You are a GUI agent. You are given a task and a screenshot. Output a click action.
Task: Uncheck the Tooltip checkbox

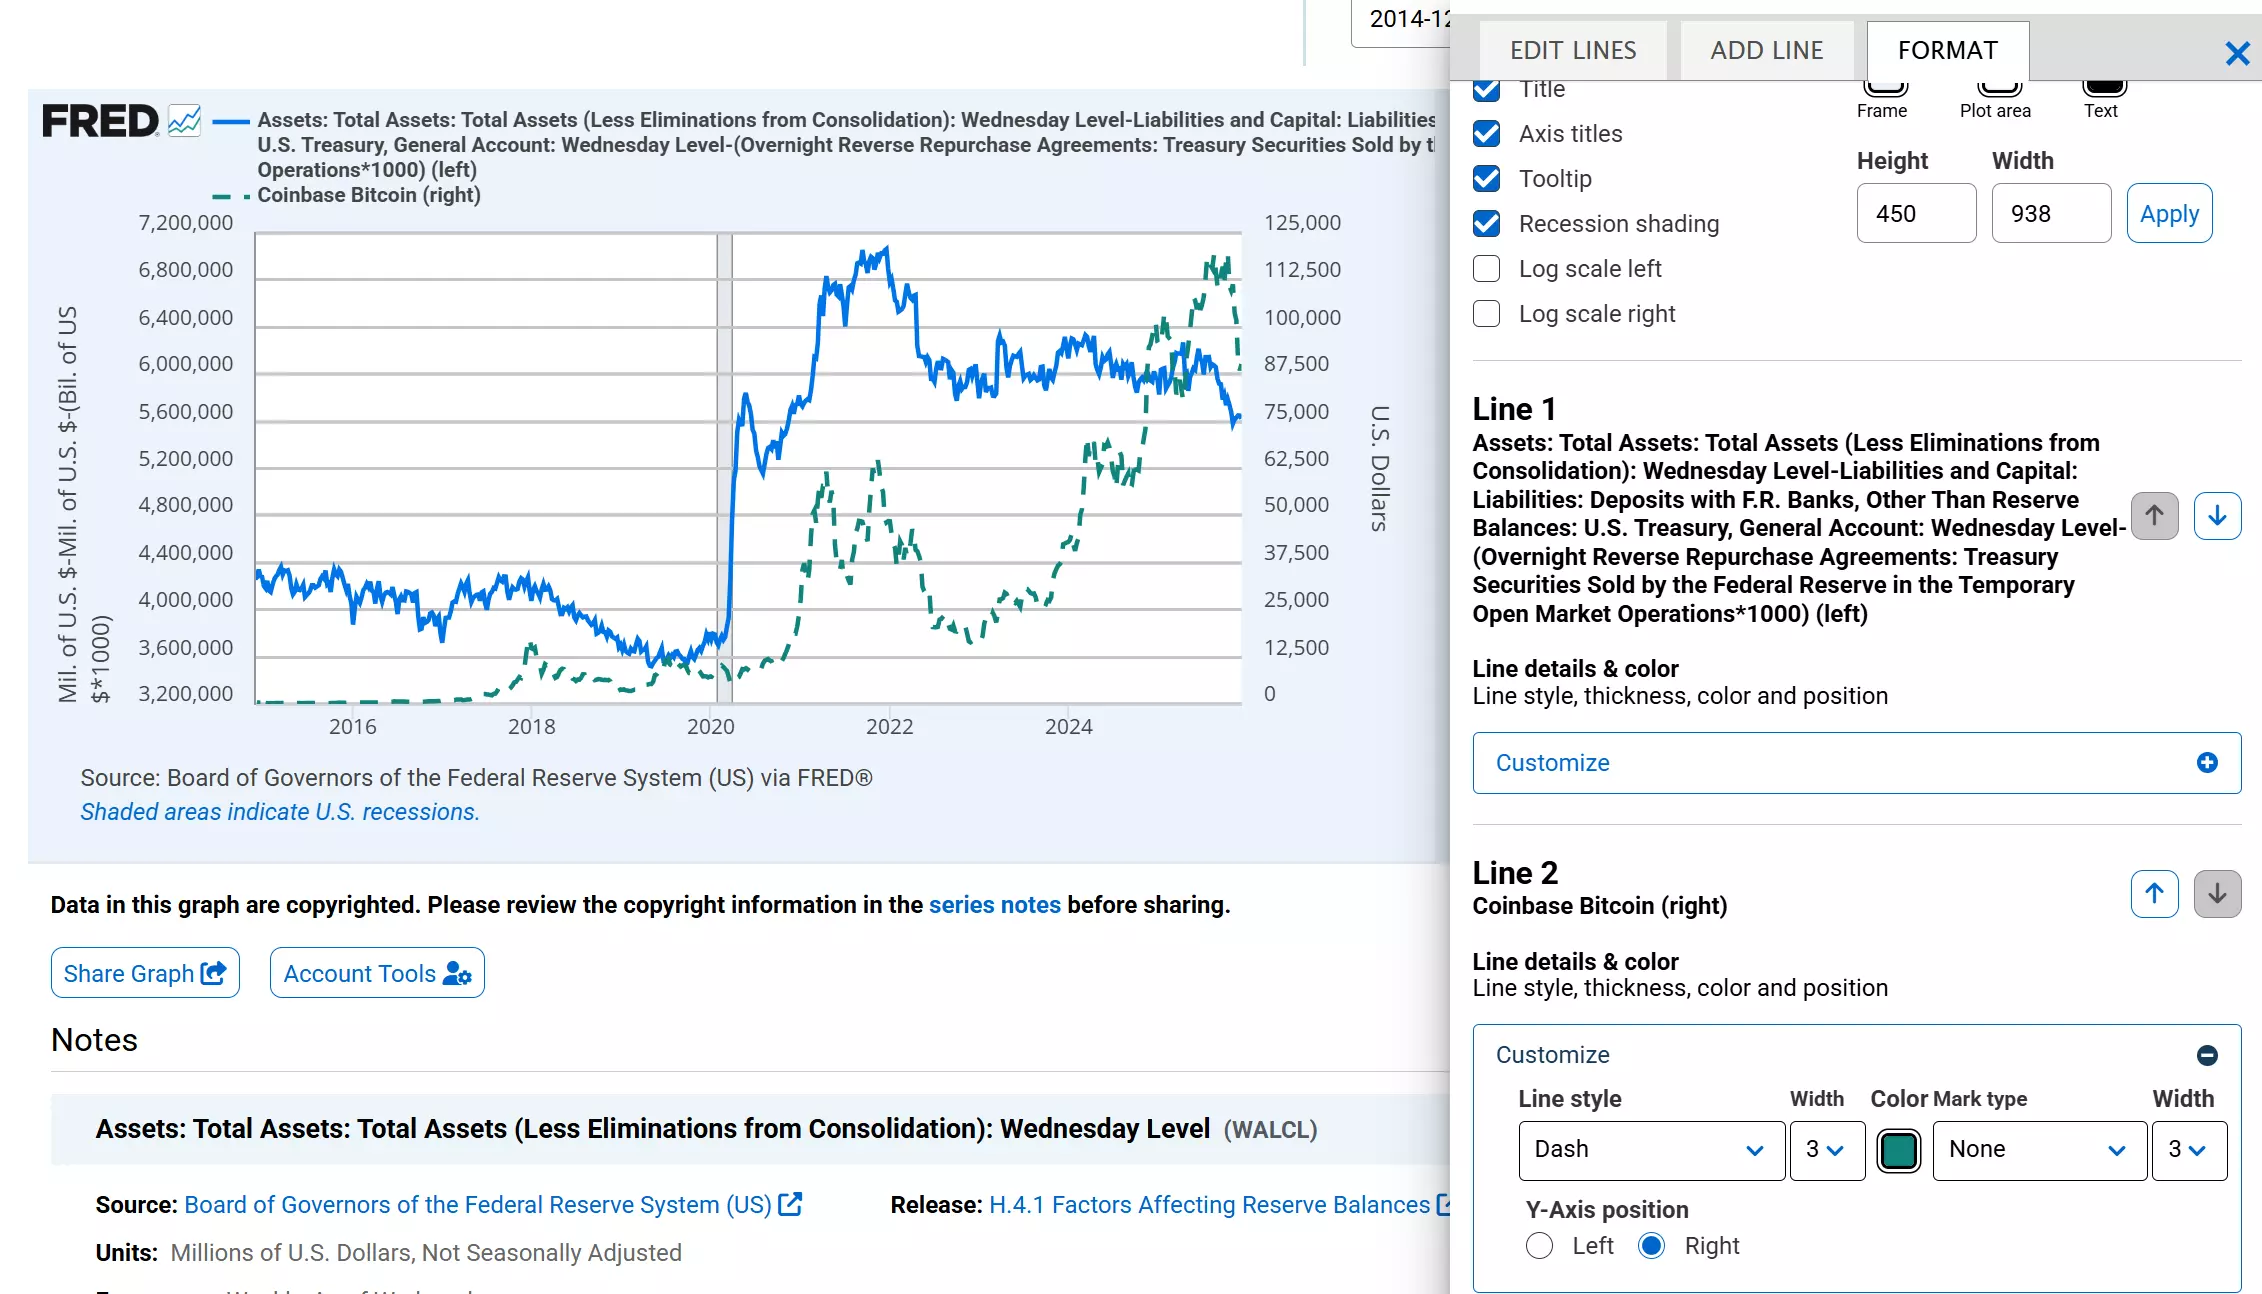click(1487, 179)
